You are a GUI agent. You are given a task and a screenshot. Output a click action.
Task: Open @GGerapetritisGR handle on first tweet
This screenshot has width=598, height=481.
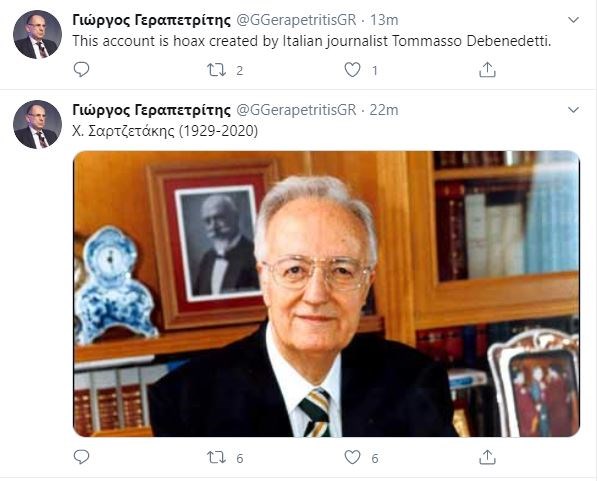point(296,20)
